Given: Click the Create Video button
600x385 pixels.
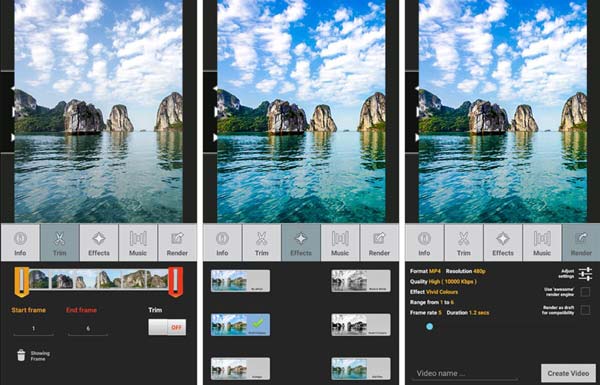Looking at the screenshot, I should (568, 373).
